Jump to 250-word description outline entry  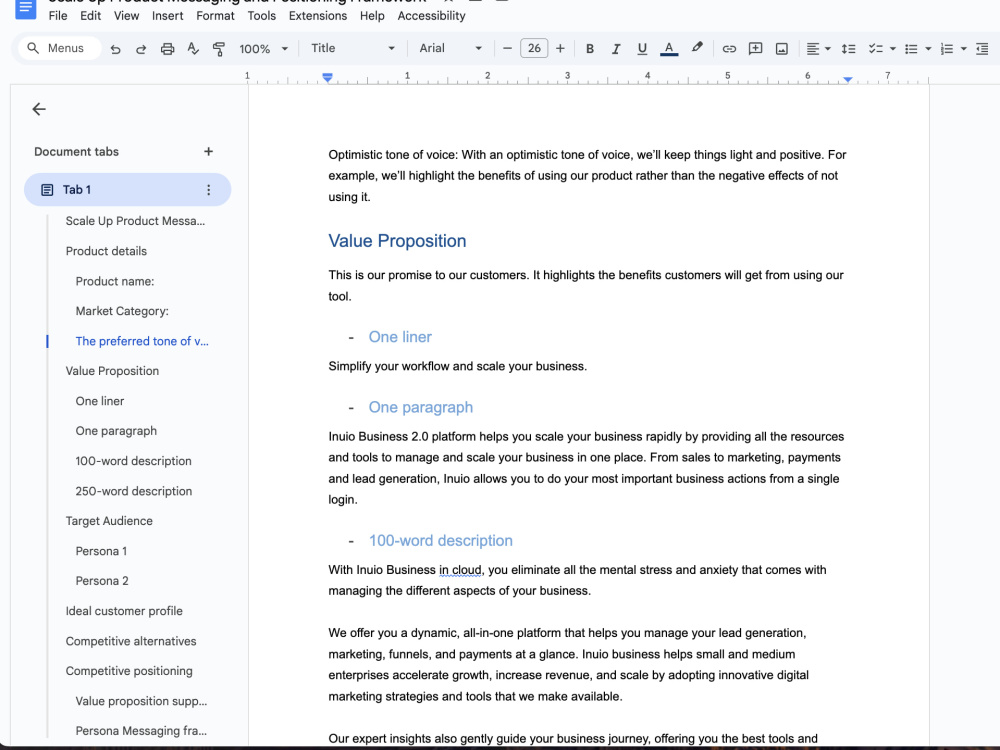tap(133, 491)
